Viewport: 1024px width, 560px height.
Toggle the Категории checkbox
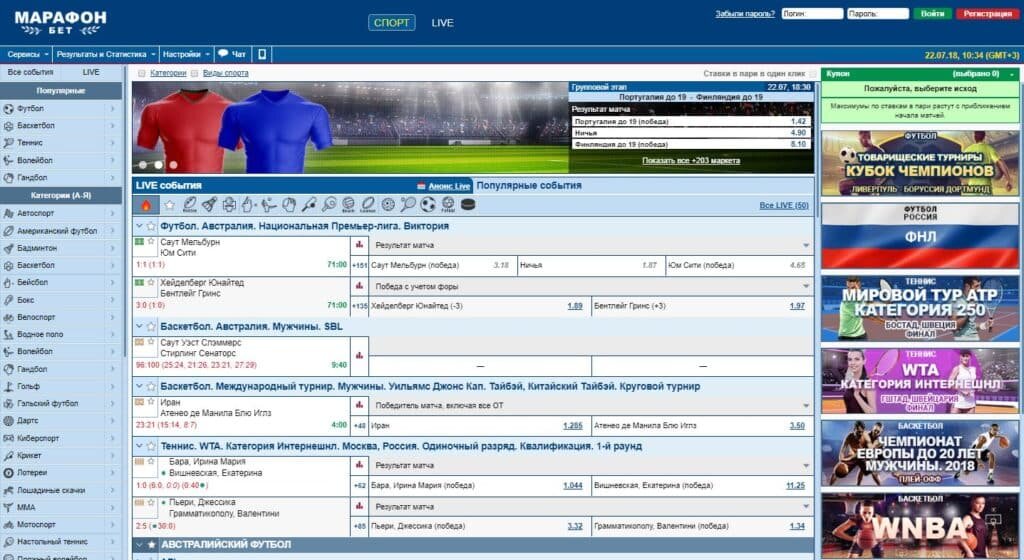[141, 73]
